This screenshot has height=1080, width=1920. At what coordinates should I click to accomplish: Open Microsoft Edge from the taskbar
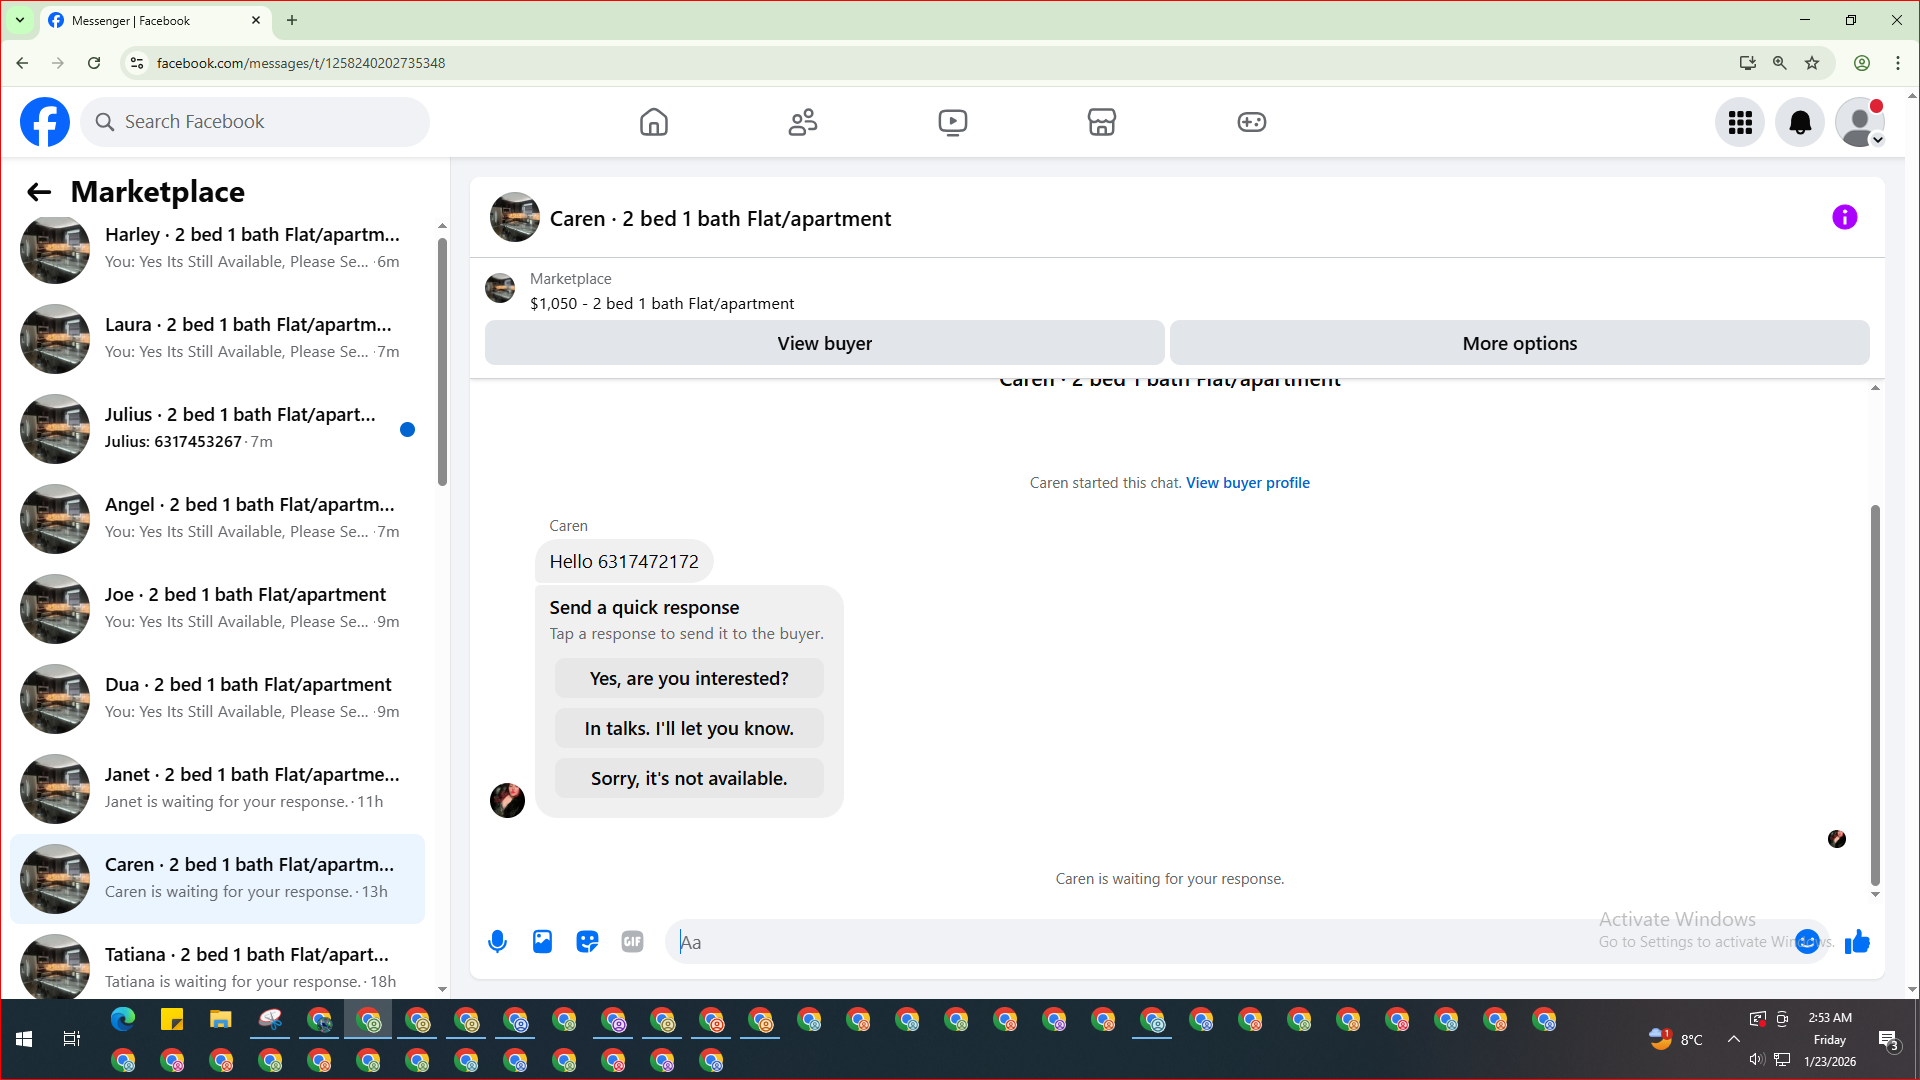123,1020
